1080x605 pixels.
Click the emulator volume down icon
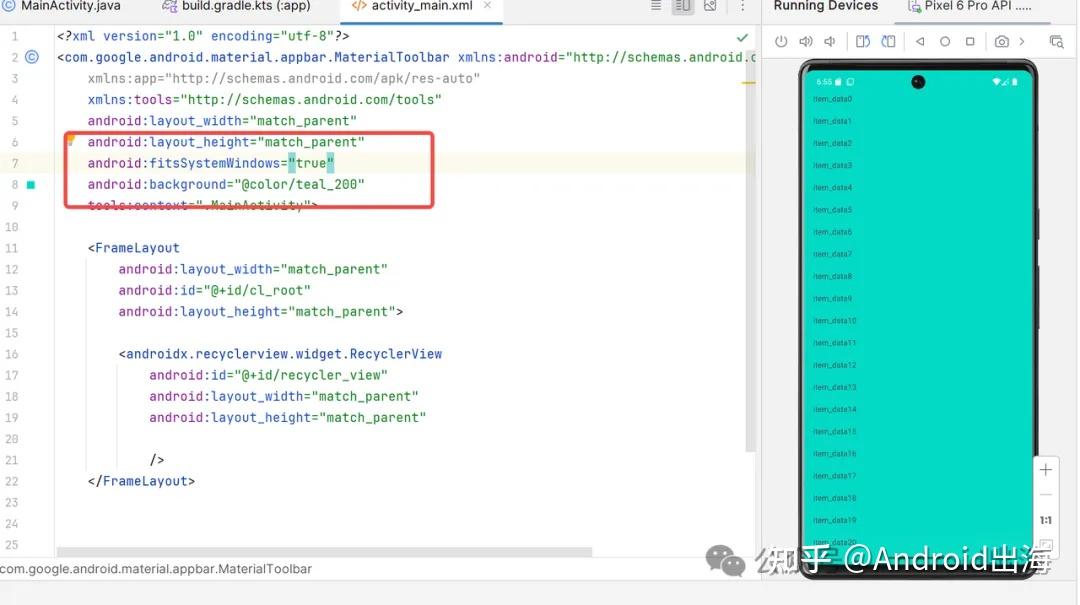tap(830, 42)
